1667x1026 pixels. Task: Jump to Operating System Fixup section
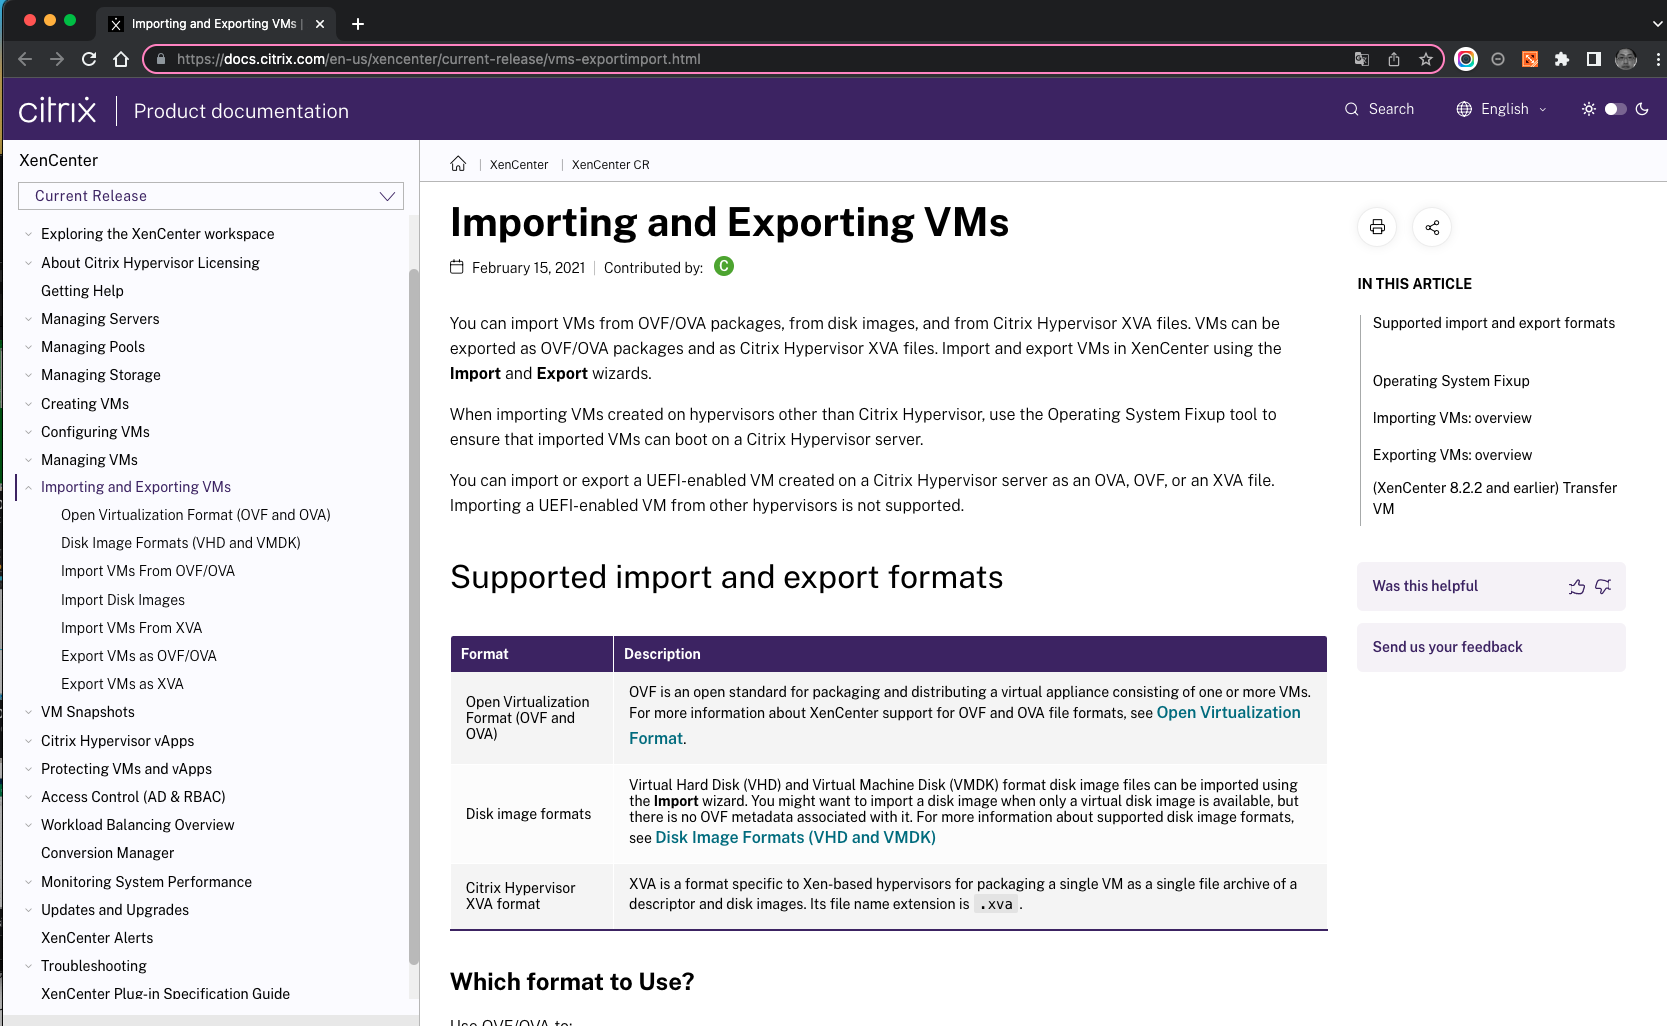click(1451, 381)
